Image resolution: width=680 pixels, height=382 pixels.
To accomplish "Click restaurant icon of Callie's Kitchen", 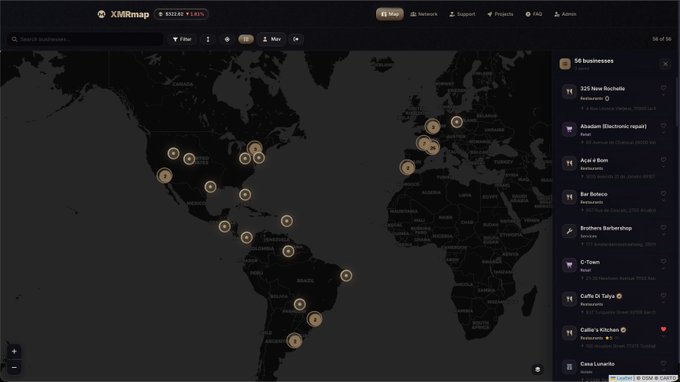I will click(x=569, y=333).
